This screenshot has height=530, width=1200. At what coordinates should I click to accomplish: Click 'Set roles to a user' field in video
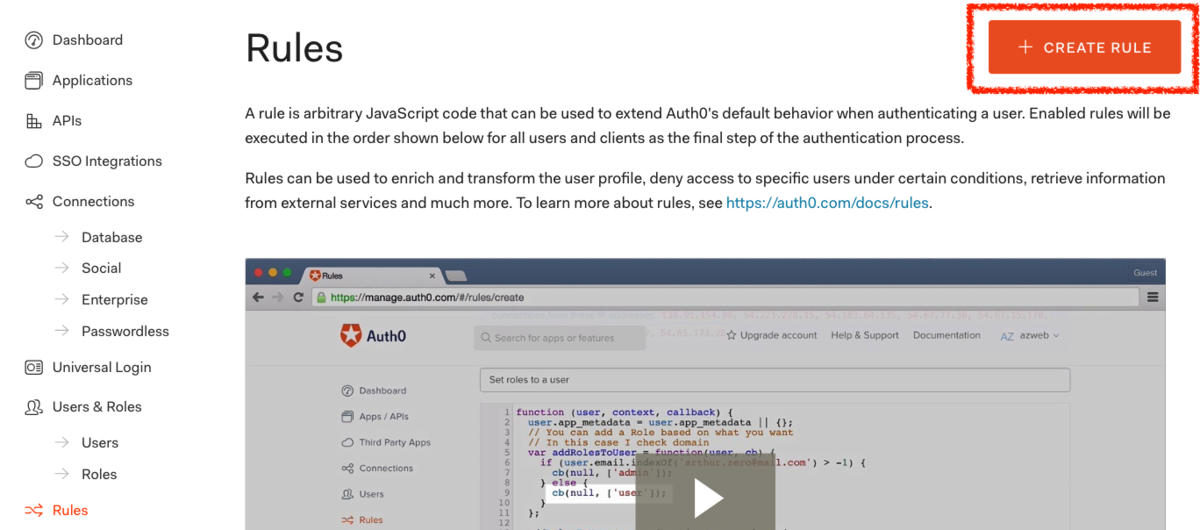coord(775,380)
